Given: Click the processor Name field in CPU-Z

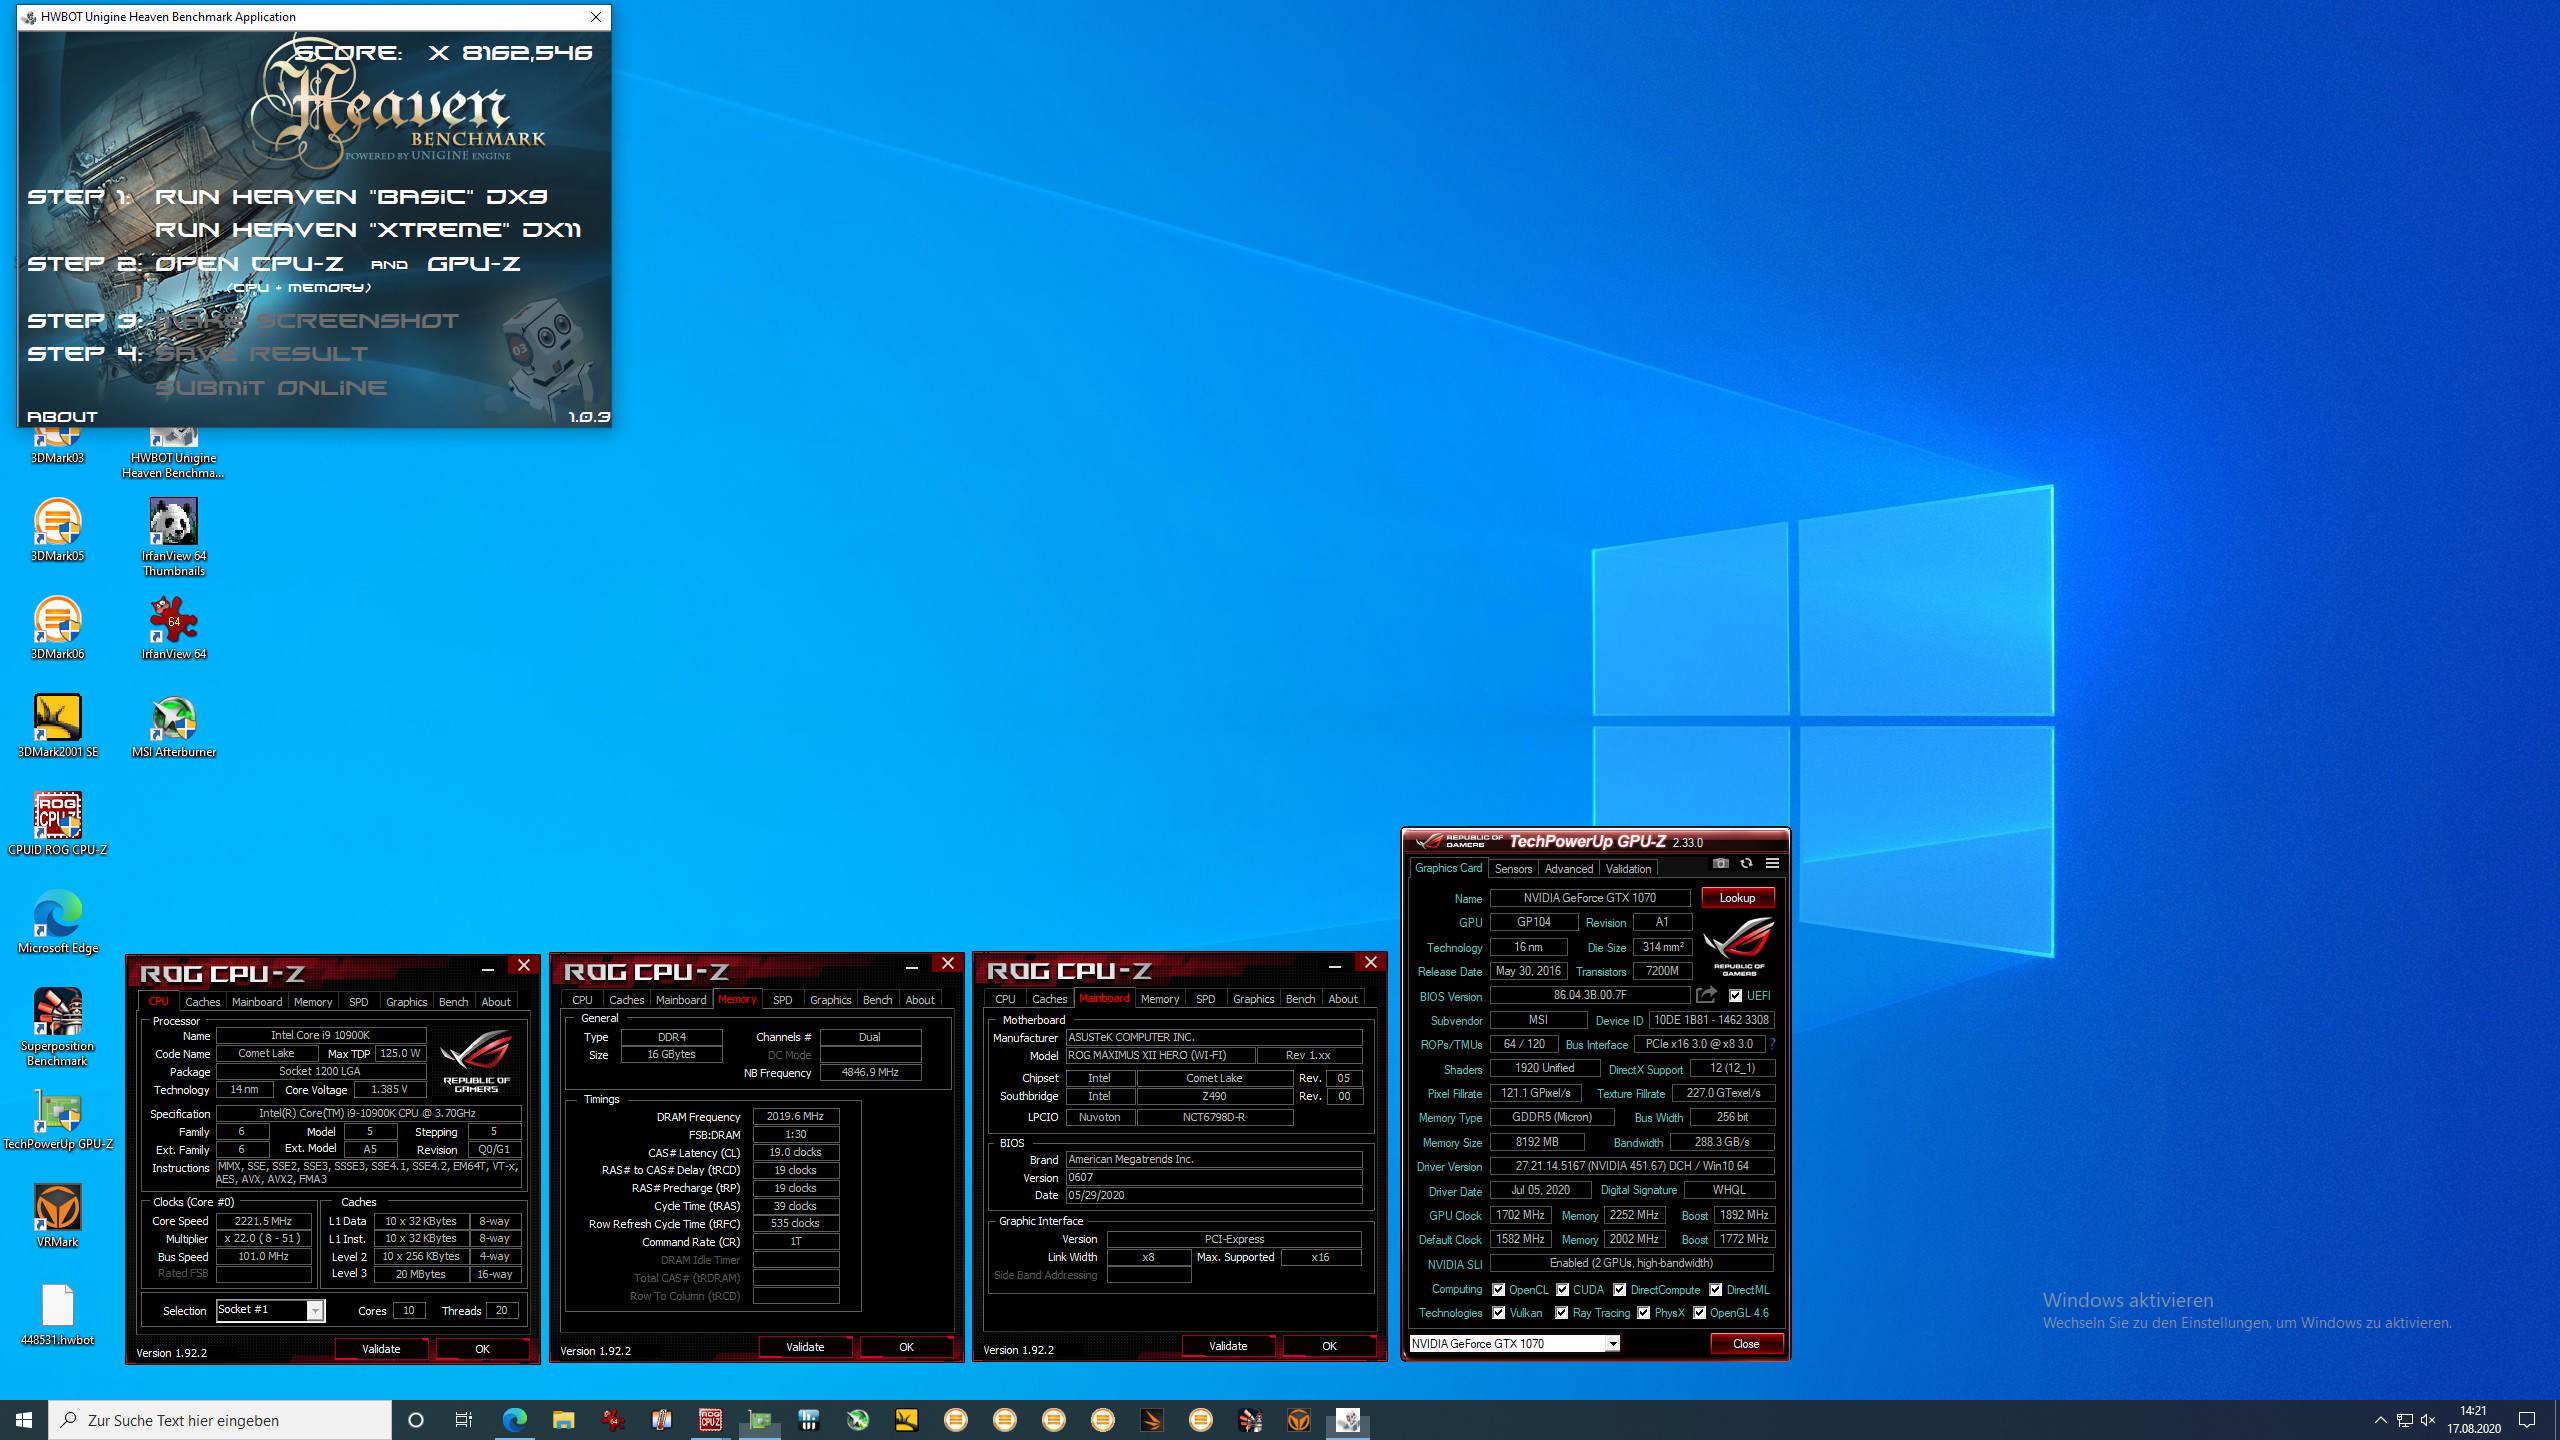Looking at the screenshot, I should point(321,1036).
